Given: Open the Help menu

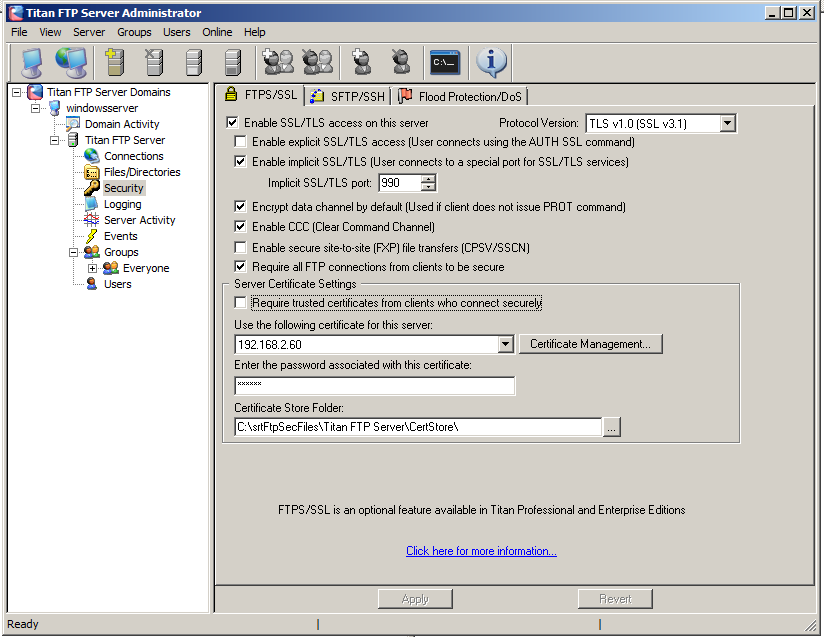Looking at the screenshot, I should pyautogui.click(x=255, y=32).
